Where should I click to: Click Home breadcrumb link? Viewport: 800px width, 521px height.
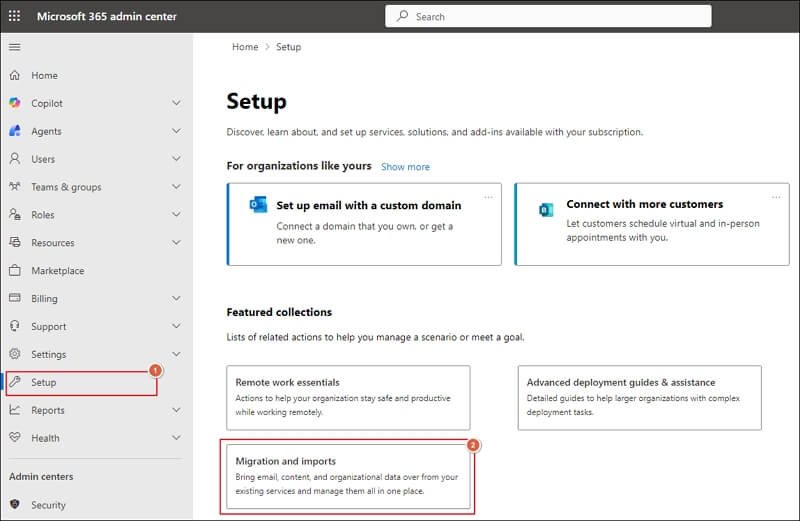245,46
